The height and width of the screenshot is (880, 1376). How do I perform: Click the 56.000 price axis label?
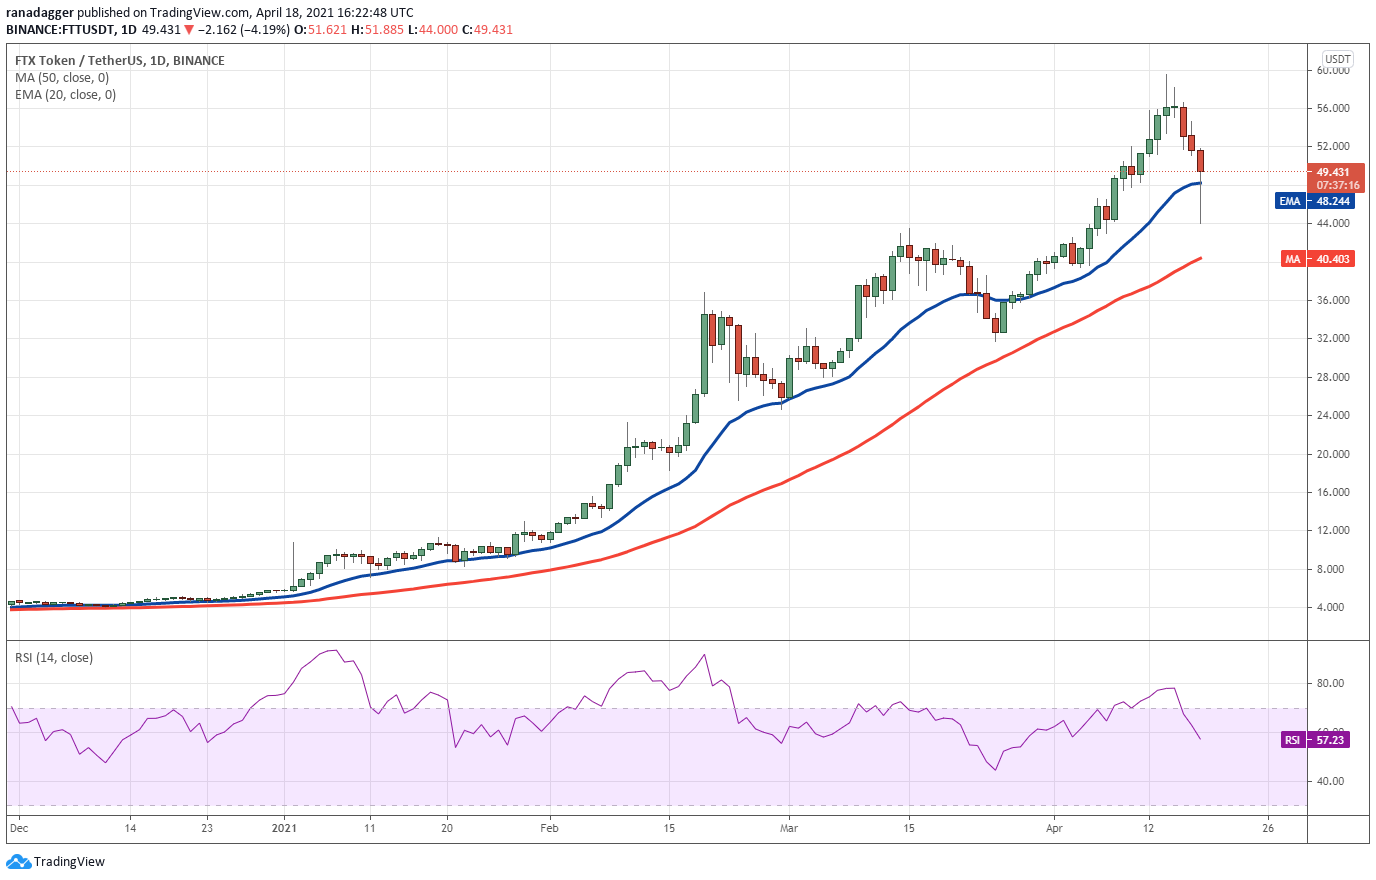click(x=1333, y=108)
